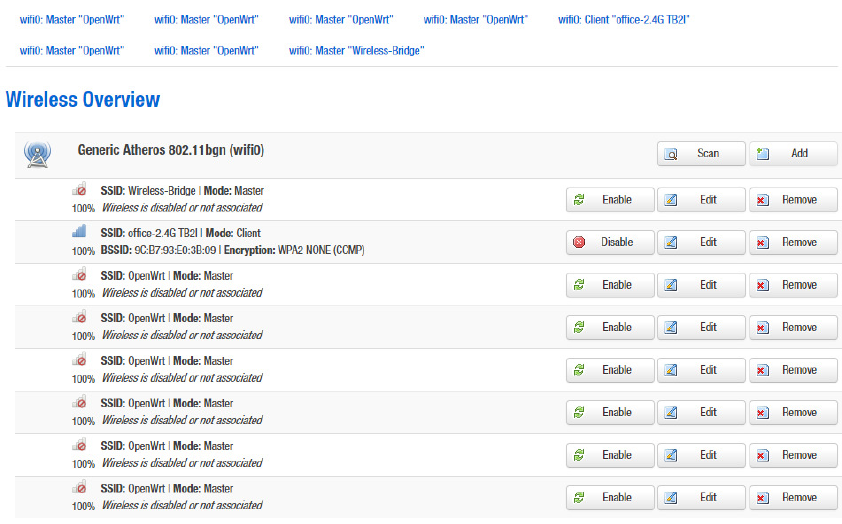Click the green refresh icon for Wireless-Bridge Enable

[x=579, y=200]
